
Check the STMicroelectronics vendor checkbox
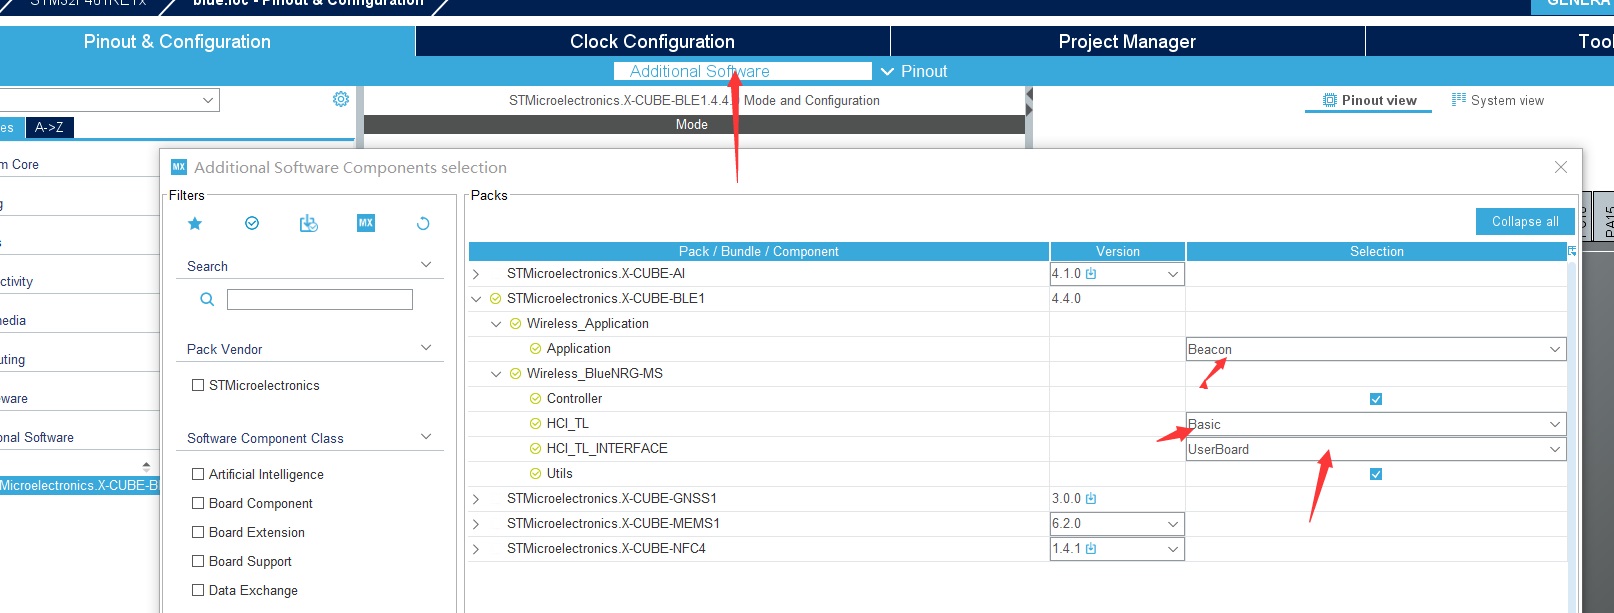click(198, 385)
